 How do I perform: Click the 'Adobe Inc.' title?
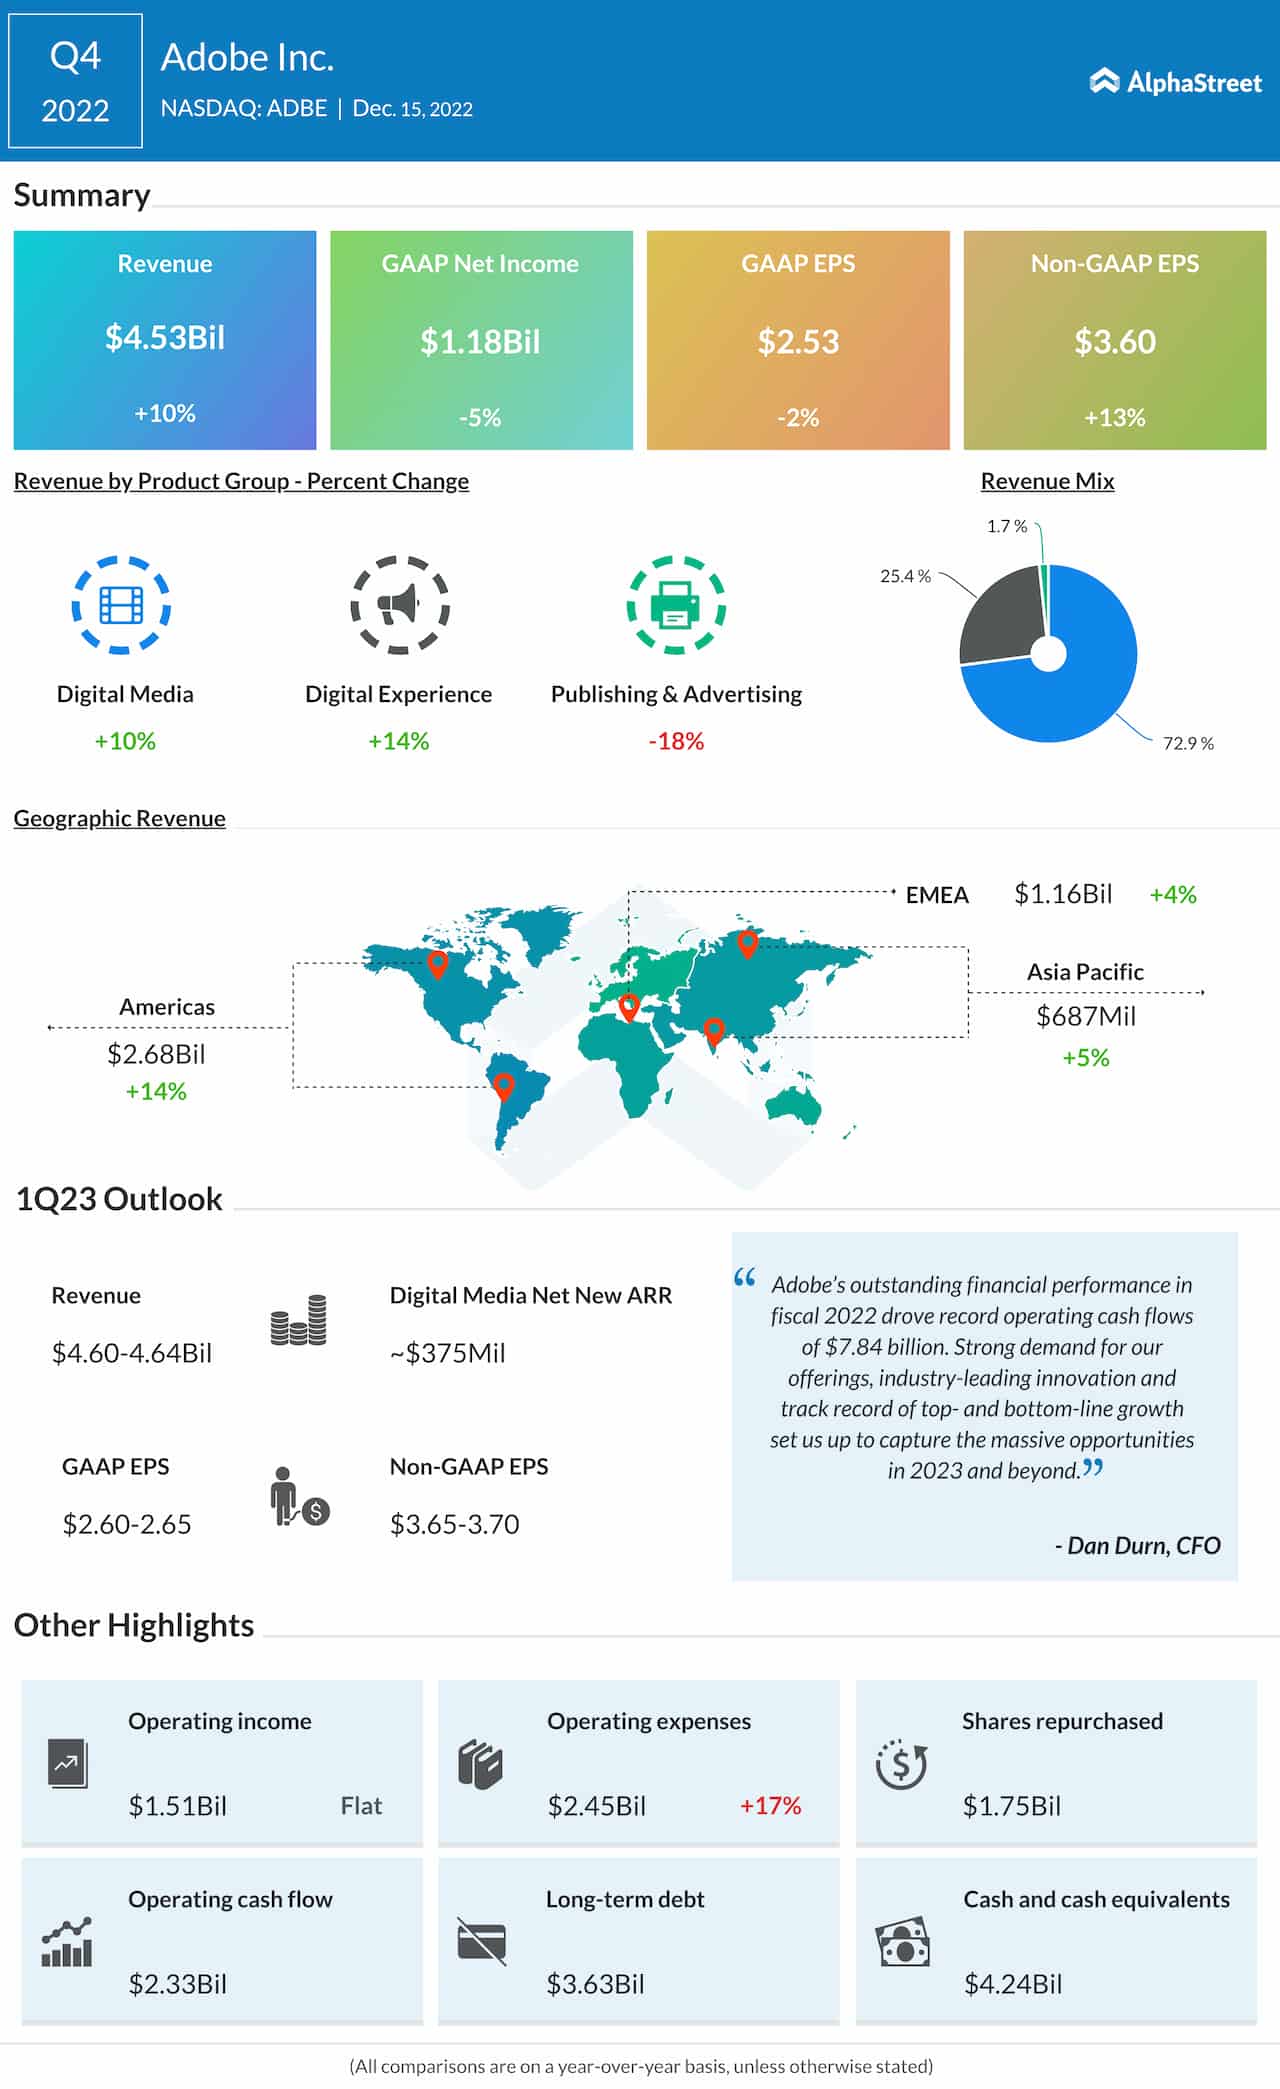pos(247,57)
